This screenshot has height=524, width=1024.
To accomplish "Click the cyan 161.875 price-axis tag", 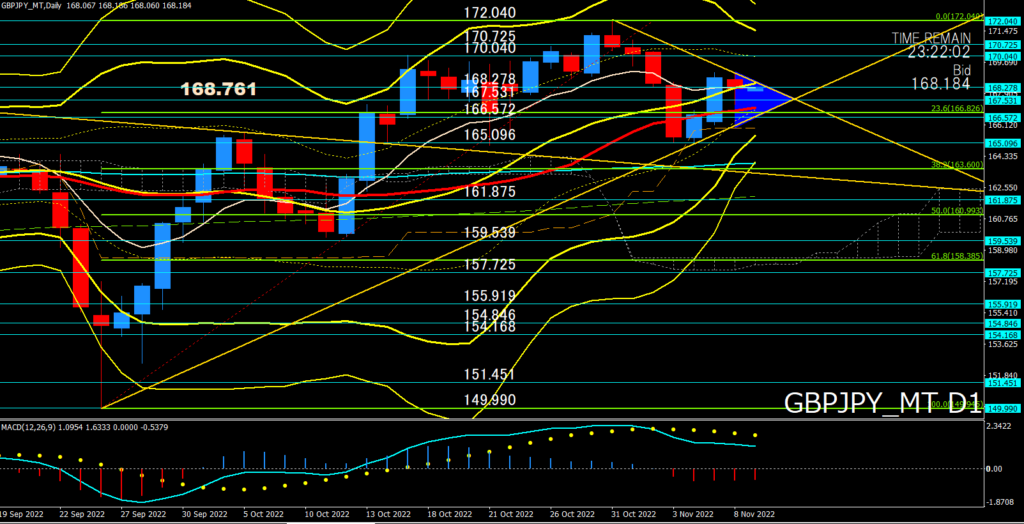I will (1004, 200).
